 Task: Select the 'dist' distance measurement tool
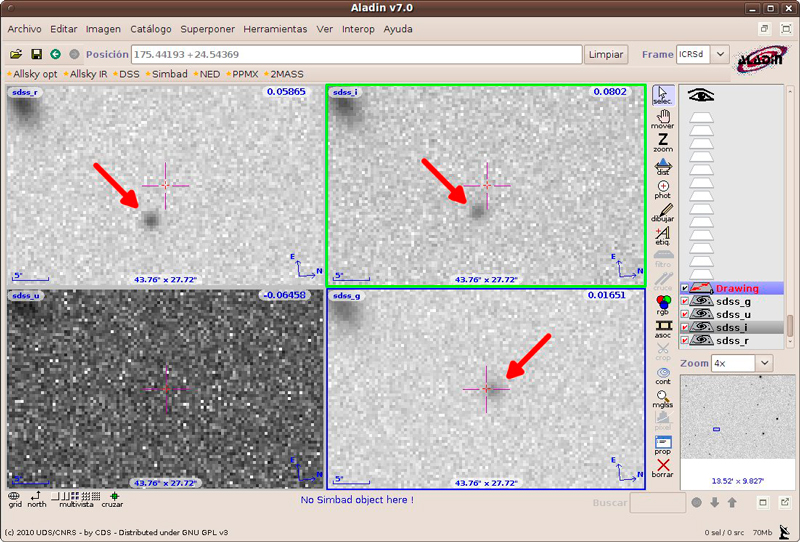pyautogui.click(x=663, y=166)
